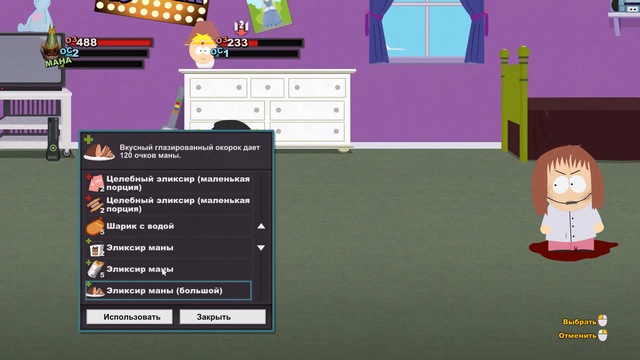Click the carton mana potion icon
This screenshot has width=640, height=360.
[96, 248]
